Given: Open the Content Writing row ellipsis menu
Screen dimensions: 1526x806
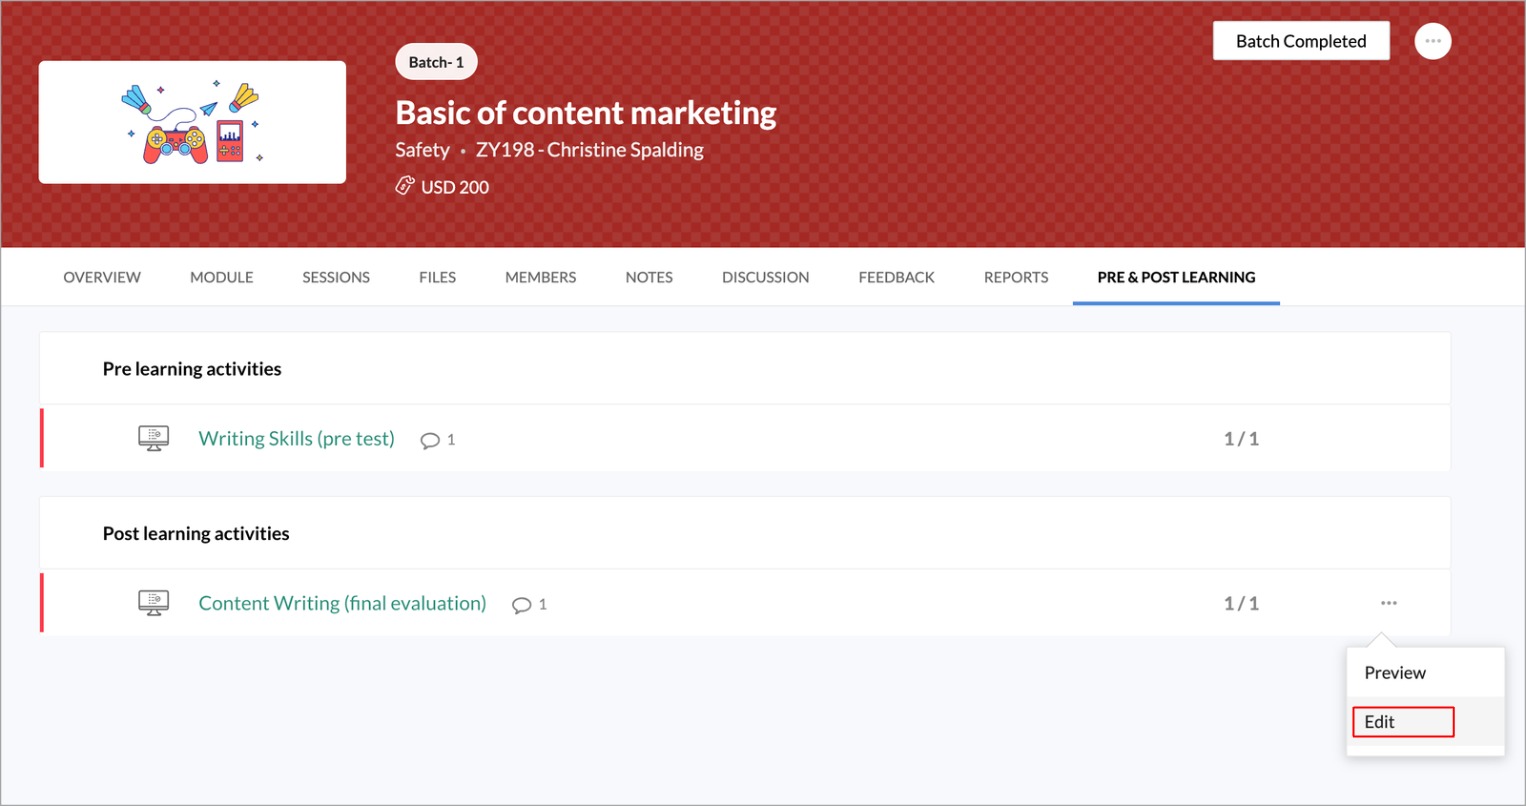Looking at the screenshot, I should (x=1388, y=603).
